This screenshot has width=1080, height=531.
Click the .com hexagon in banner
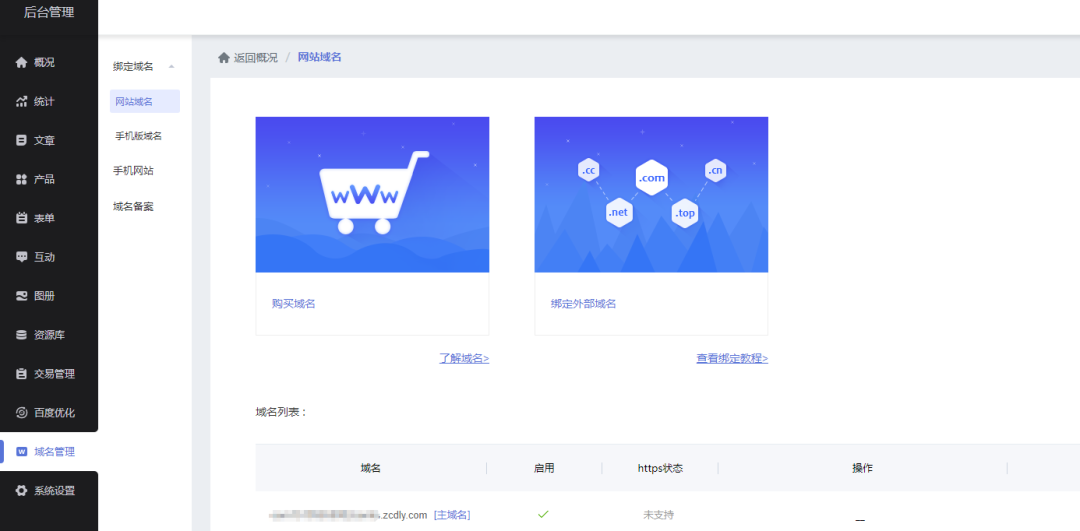point(652,178)
